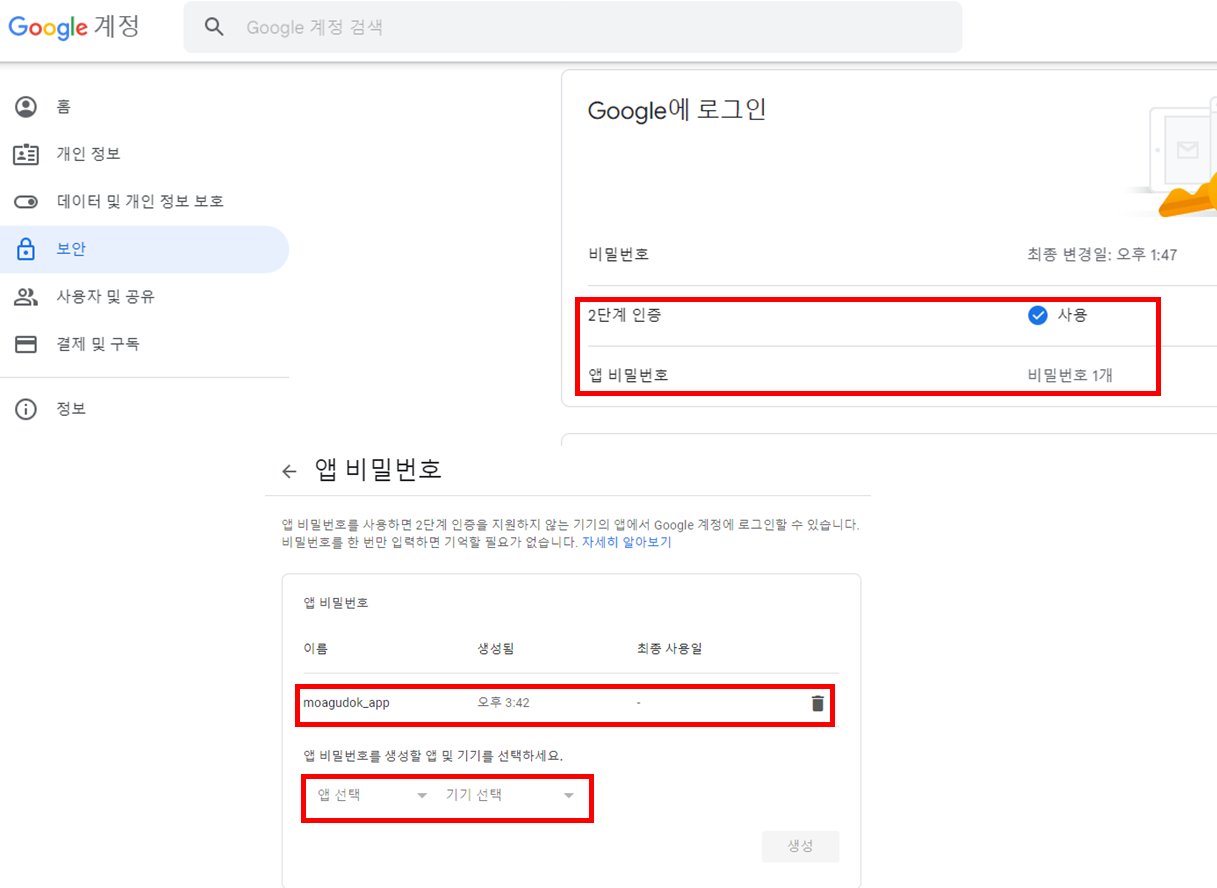Select the 보안 sidebar item

[x=144, y=249]
